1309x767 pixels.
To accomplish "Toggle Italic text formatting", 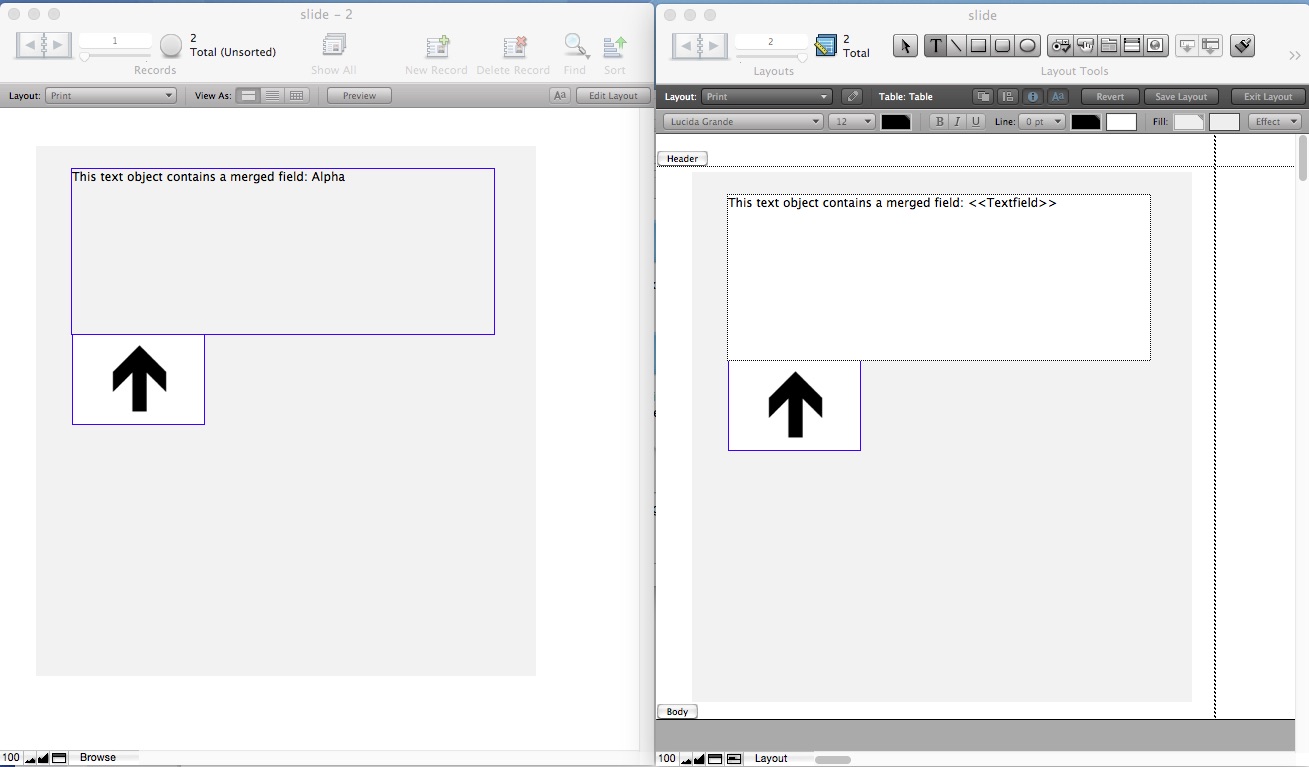I will (957, 122).
